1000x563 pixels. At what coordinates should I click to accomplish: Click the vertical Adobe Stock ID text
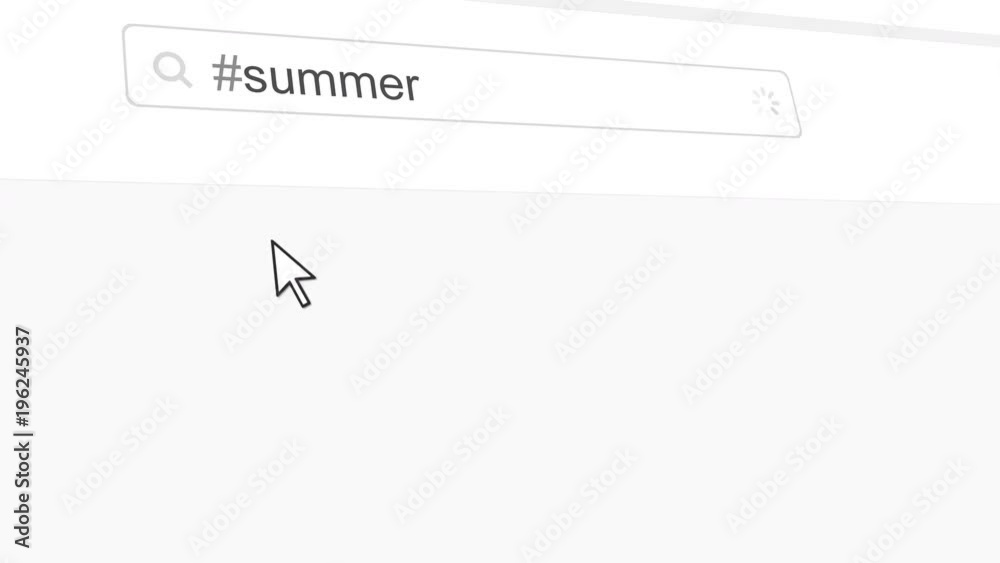point(22,437)
